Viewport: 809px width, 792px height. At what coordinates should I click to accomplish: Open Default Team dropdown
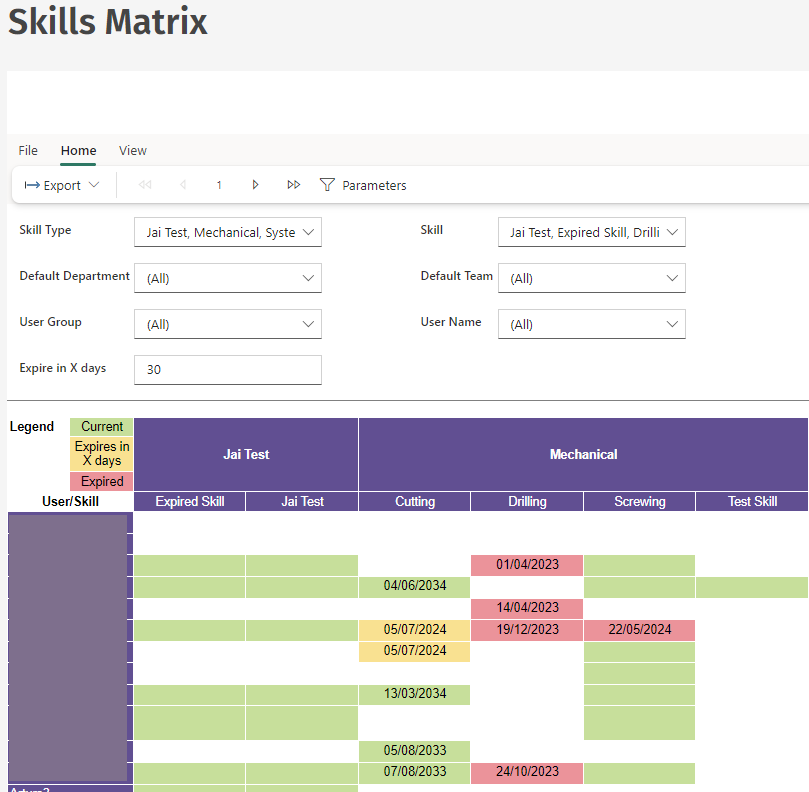pos(591,278)
